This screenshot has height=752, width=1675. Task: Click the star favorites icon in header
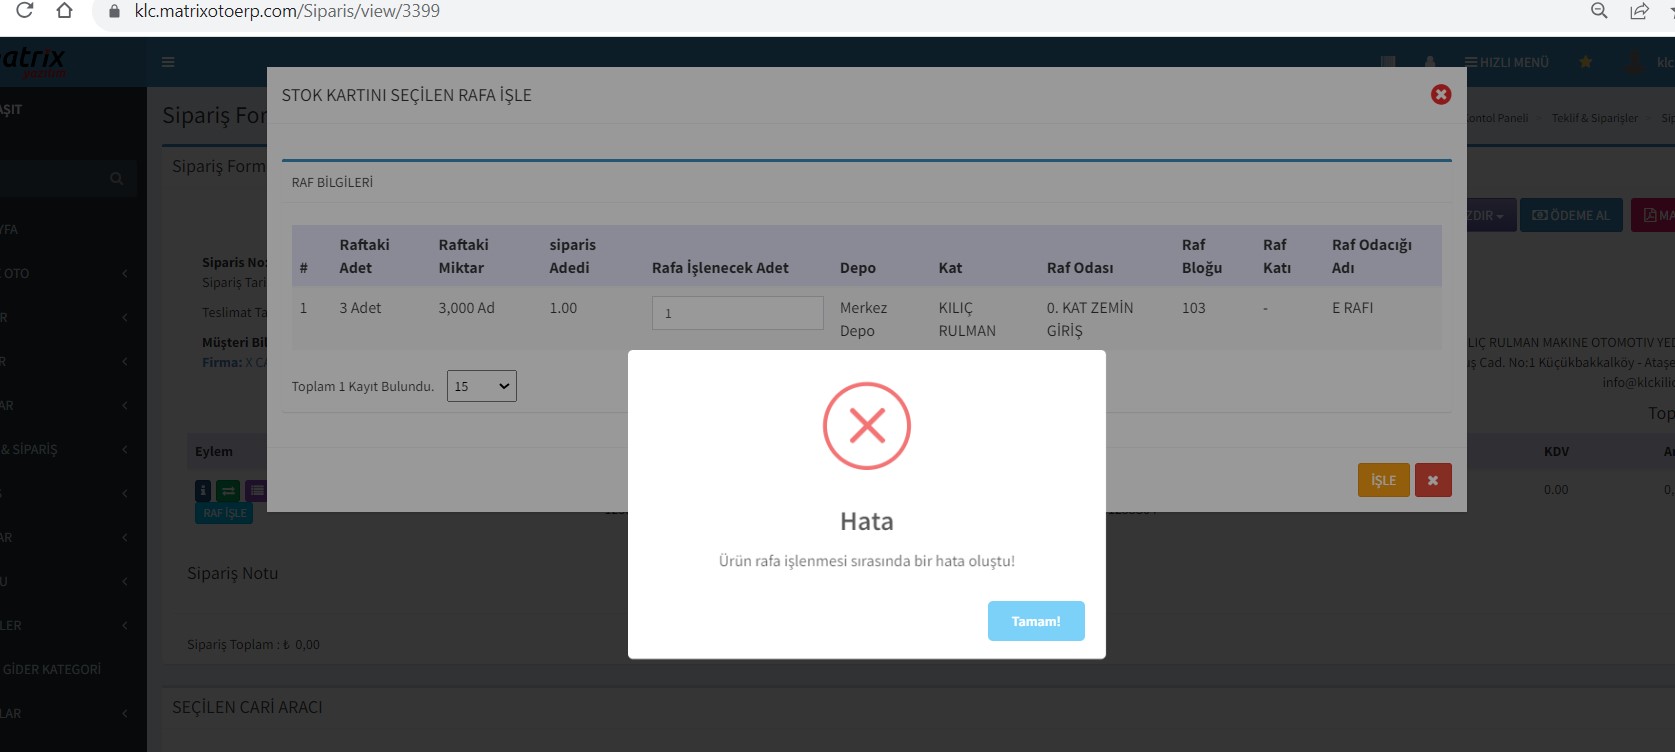1585,62
